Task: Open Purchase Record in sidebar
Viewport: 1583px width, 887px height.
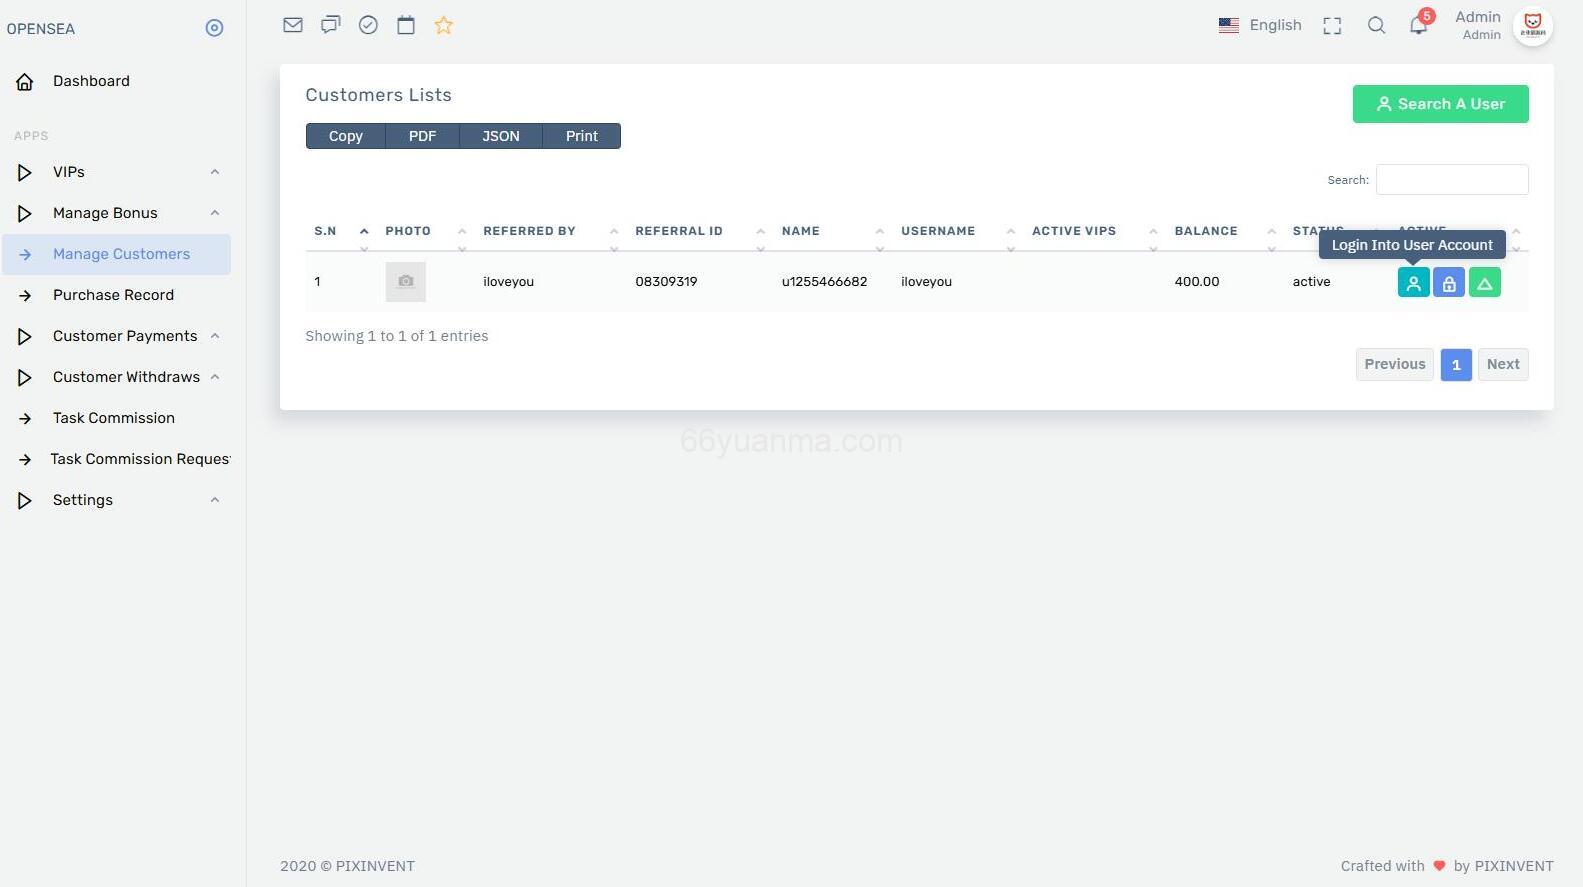Action: 113,295
